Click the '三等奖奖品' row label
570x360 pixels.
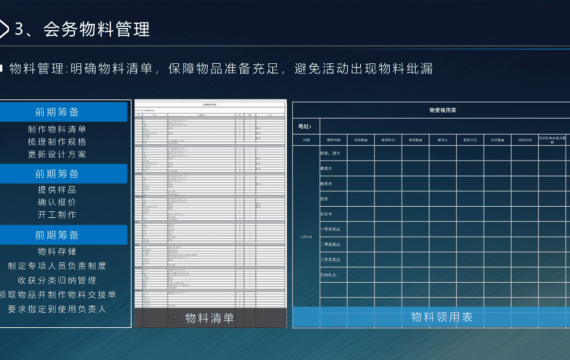tap(330, 260)
